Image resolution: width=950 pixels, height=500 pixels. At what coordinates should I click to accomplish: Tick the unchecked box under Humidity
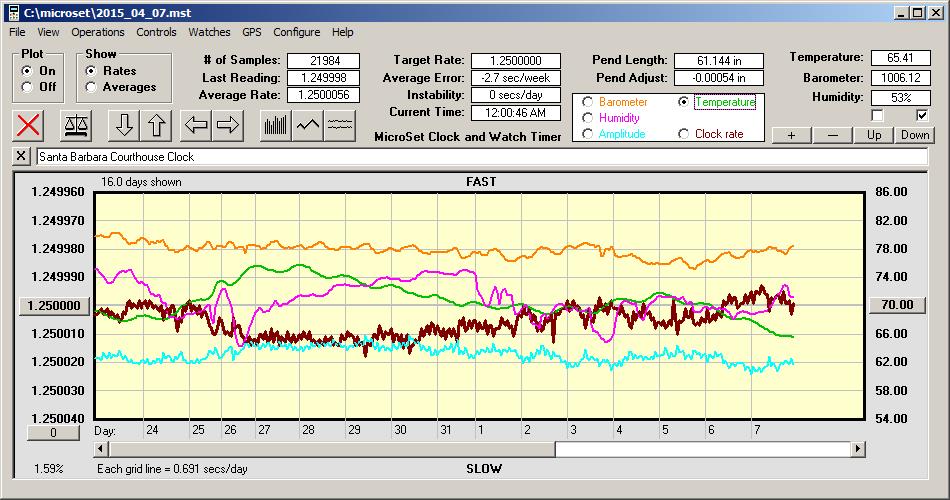(877, 115)
